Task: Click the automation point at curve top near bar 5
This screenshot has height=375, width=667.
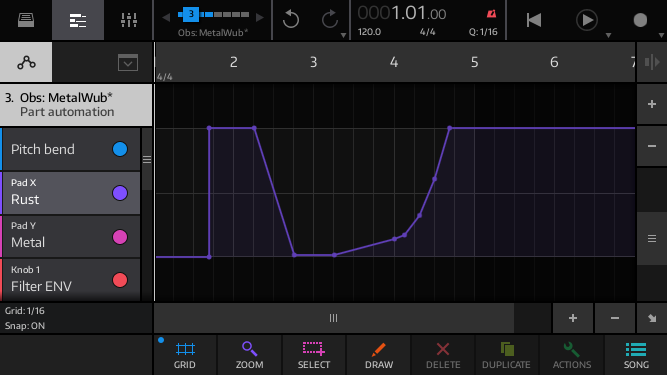Action: click(x=450, y=128)
